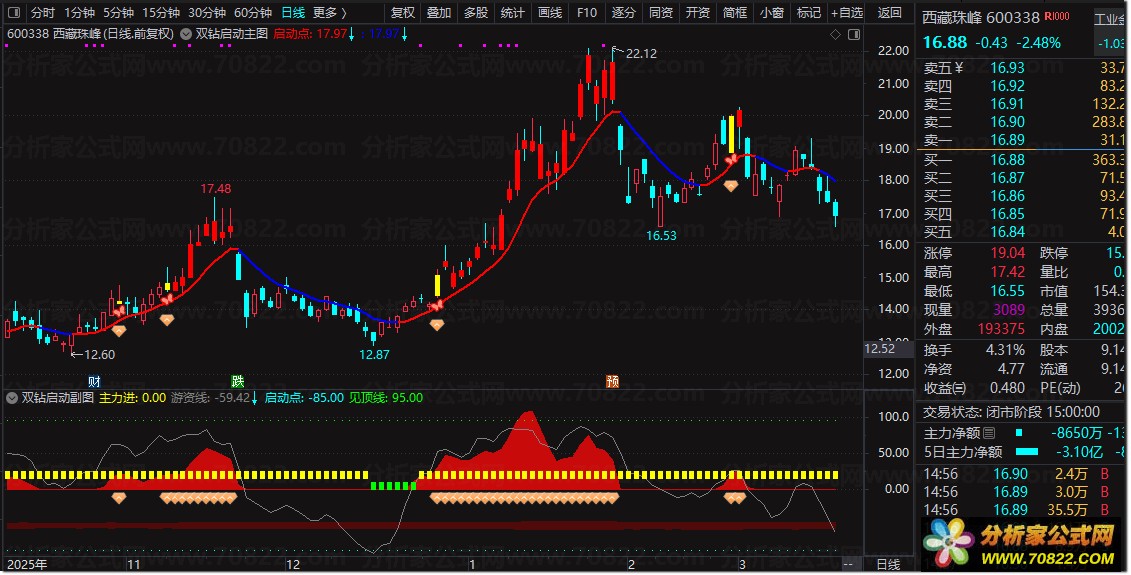This screenshot has height=575, width=1131.
Task: Click the 主力净额 detail list icon
Action: click(990, 433)
